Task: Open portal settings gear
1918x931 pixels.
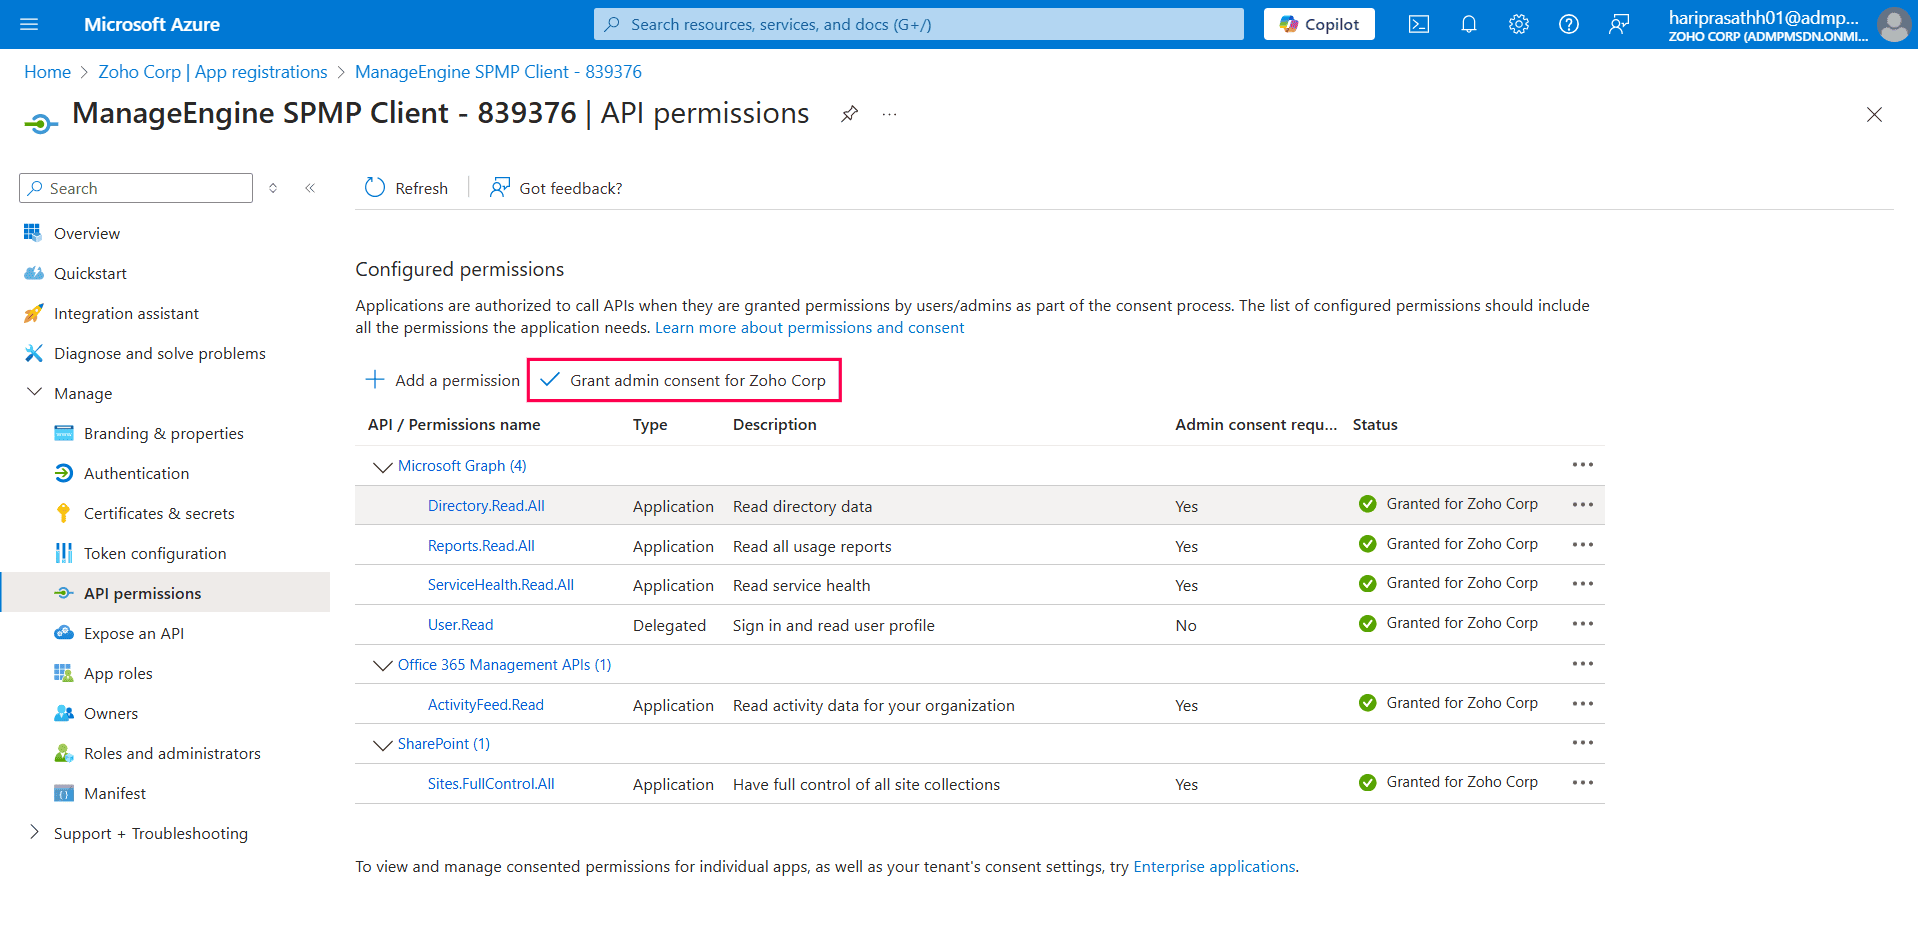Action: 1518,24
